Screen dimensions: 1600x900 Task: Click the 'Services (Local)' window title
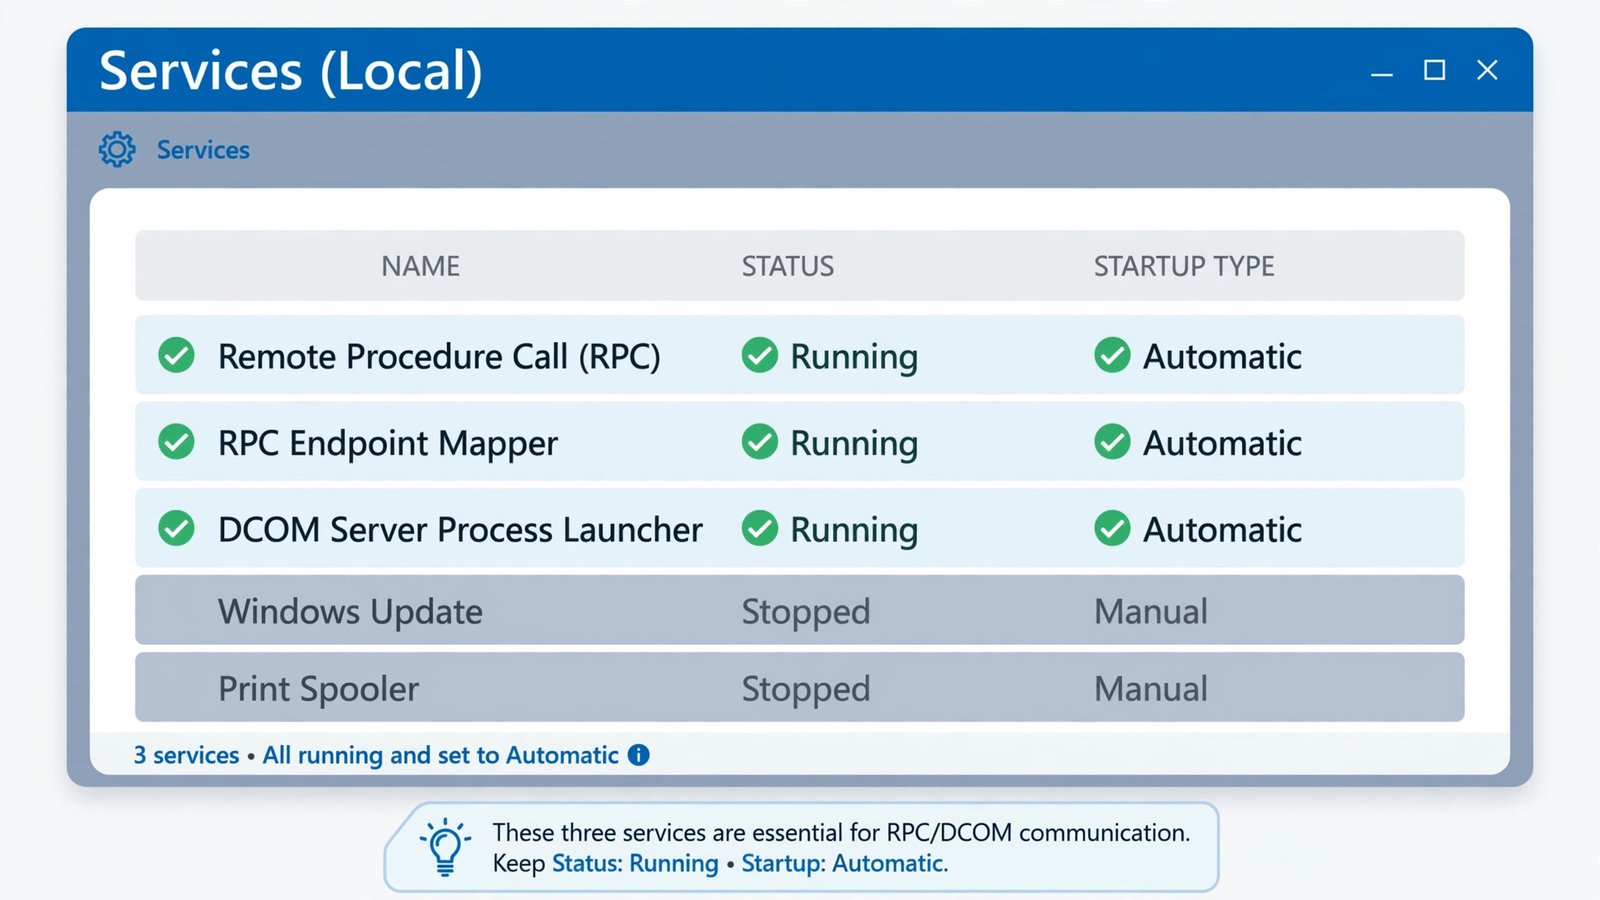point(291,71)
